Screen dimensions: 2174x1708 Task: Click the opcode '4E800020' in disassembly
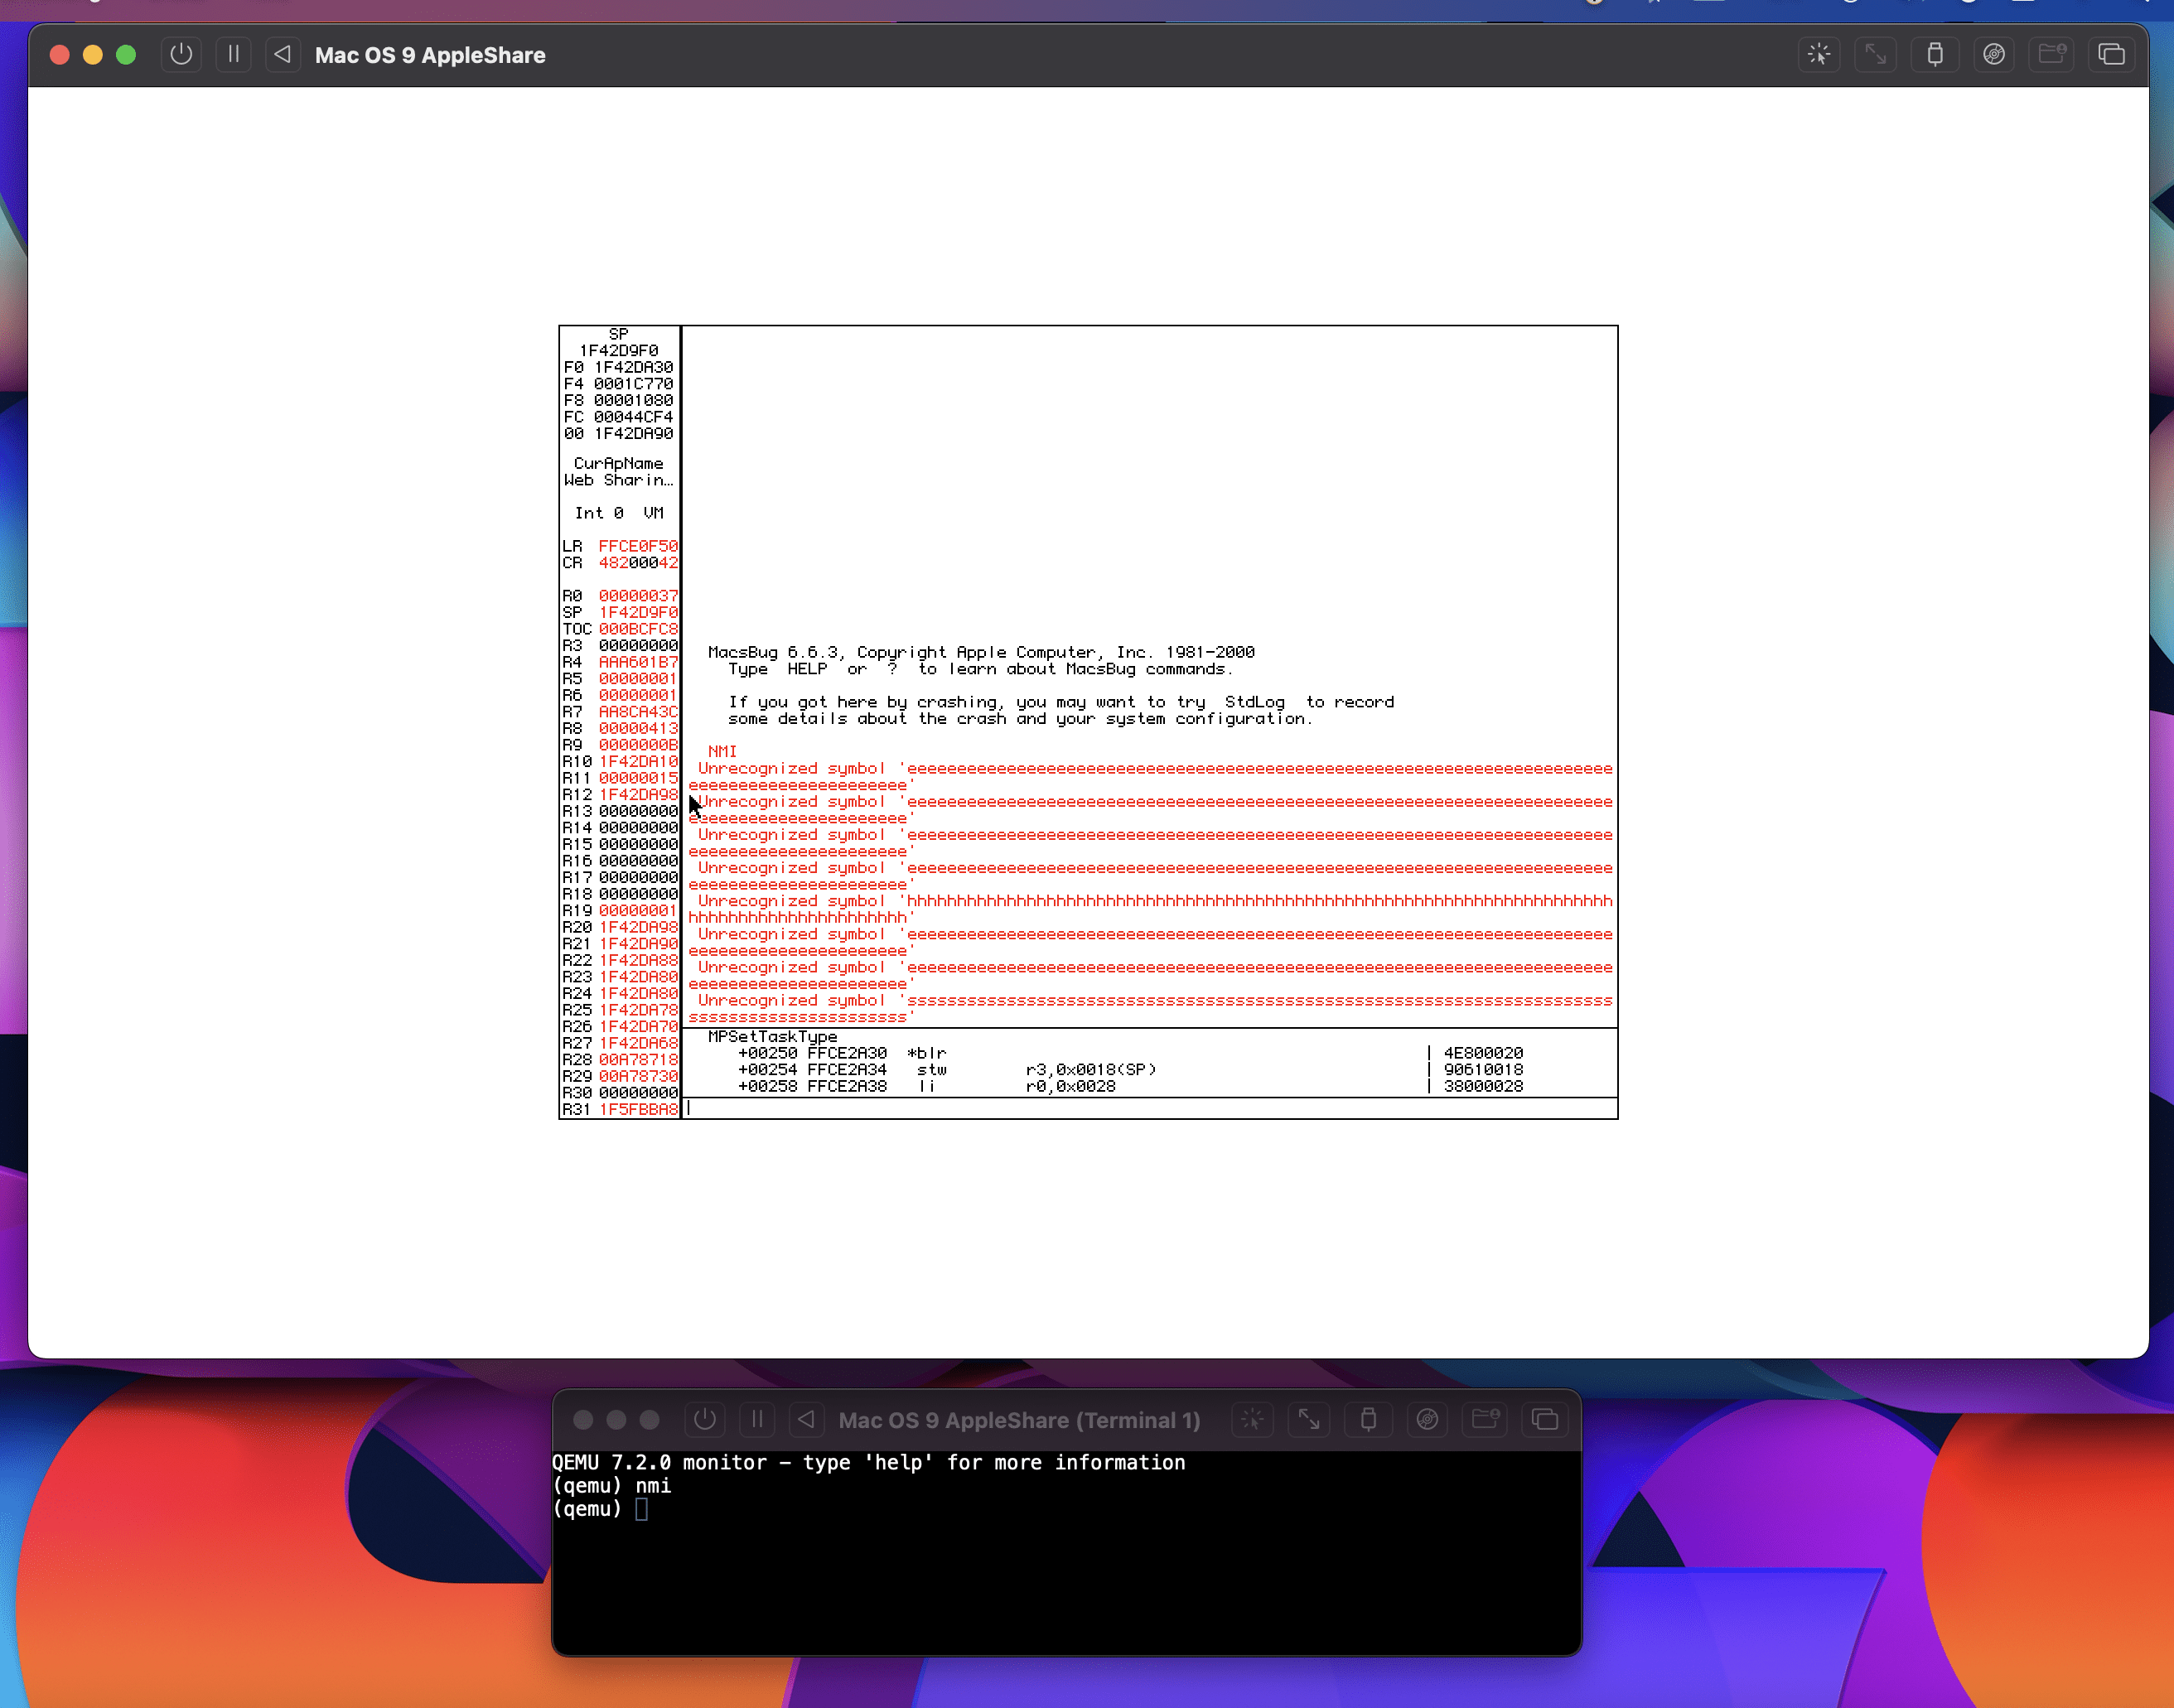(1483, 1053)
